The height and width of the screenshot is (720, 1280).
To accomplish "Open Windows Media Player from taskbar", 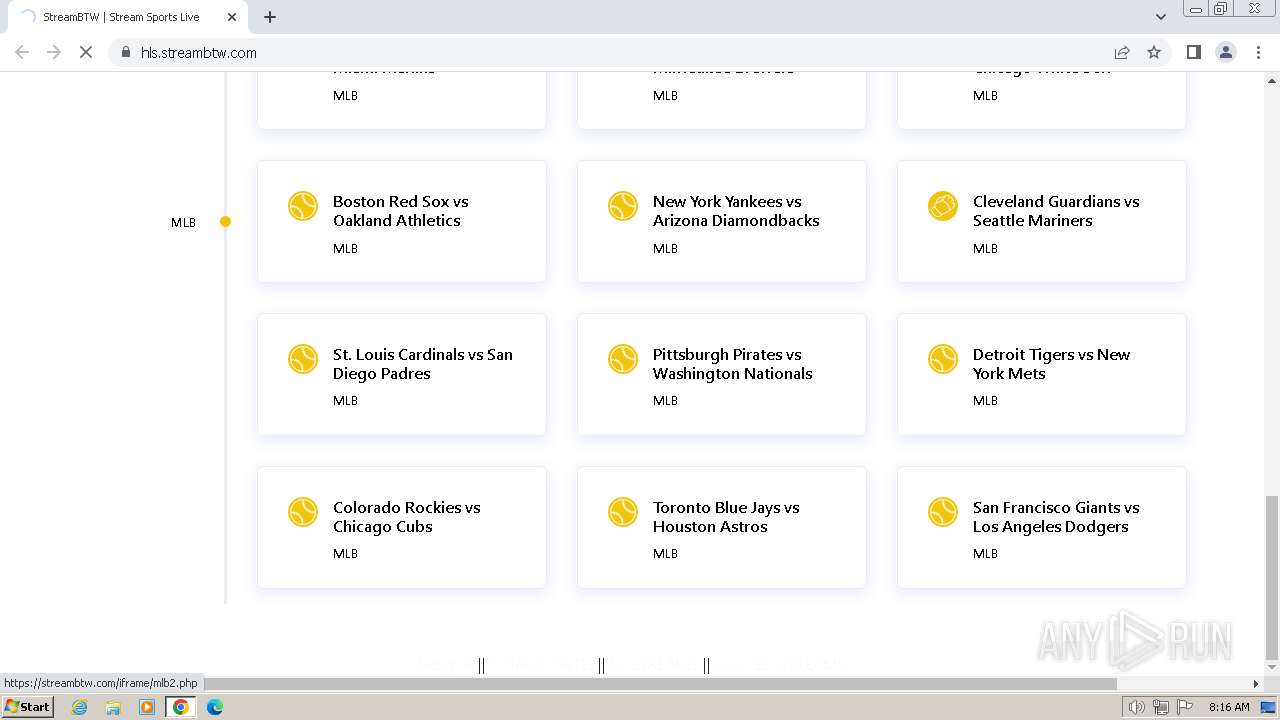I will tap(147, 707).
